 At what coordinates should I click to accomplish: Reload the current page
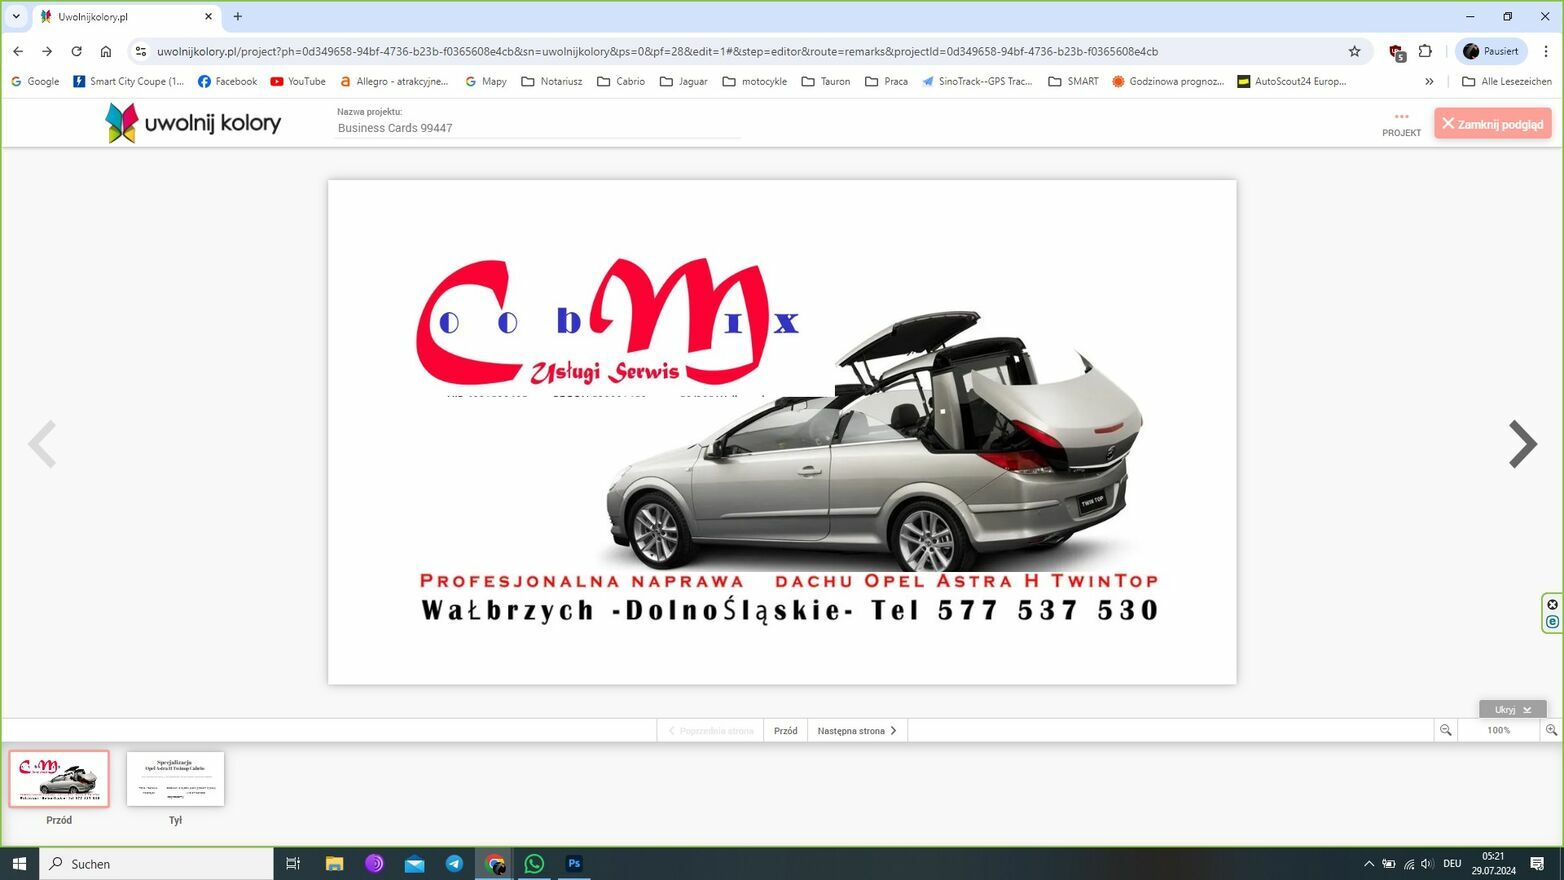76,51
